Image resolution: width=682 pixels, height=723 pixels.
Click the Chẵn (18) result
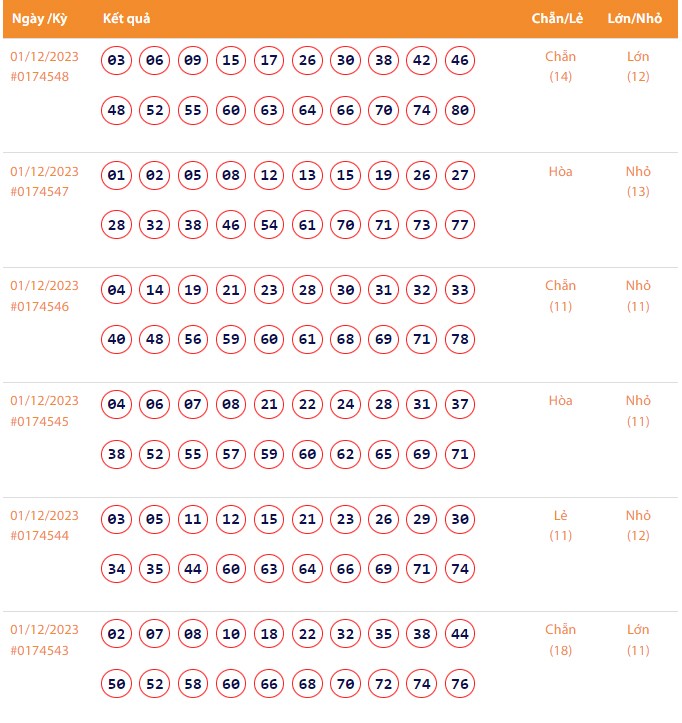561,640
